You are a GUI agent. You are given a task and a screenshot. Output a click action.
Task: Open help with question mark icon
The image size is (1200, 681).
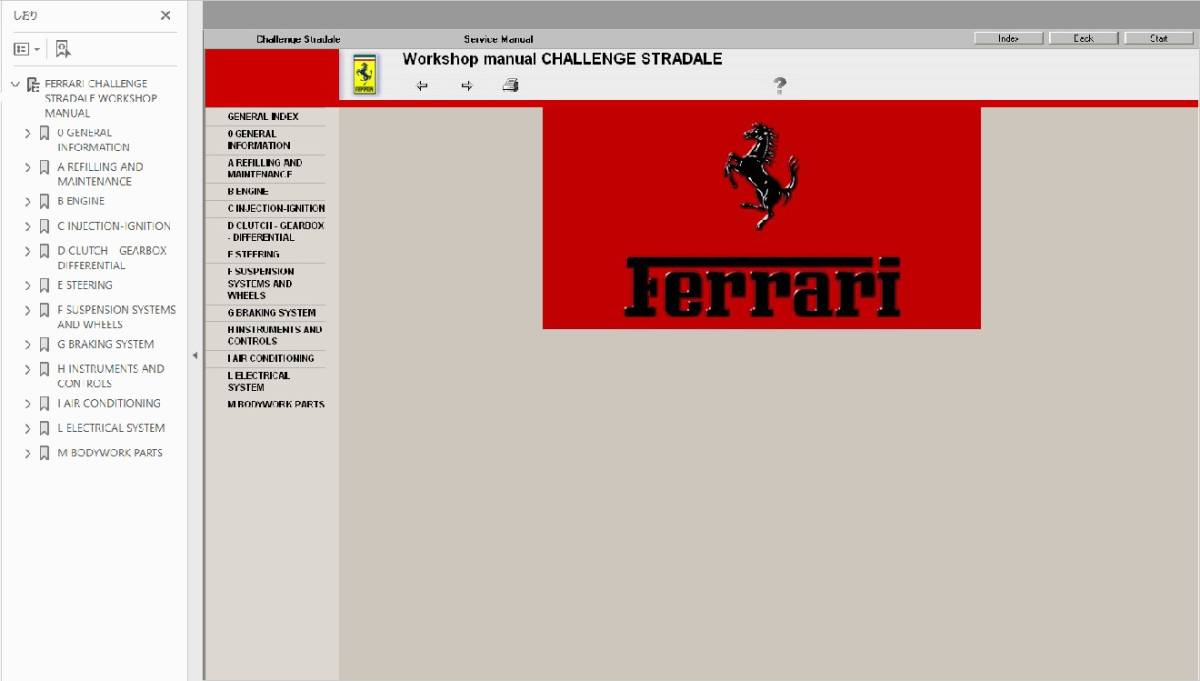[x=780, y=86]
